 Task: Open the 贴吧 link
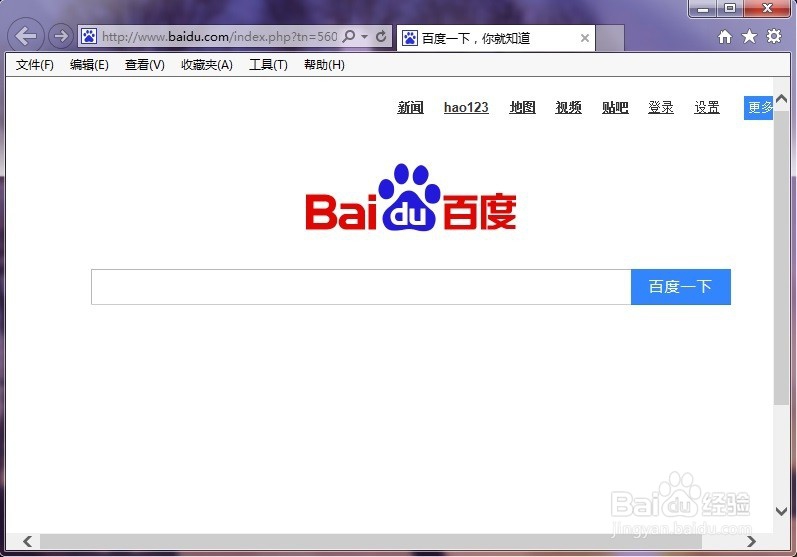pyautogui.click(x=615, y=107)
